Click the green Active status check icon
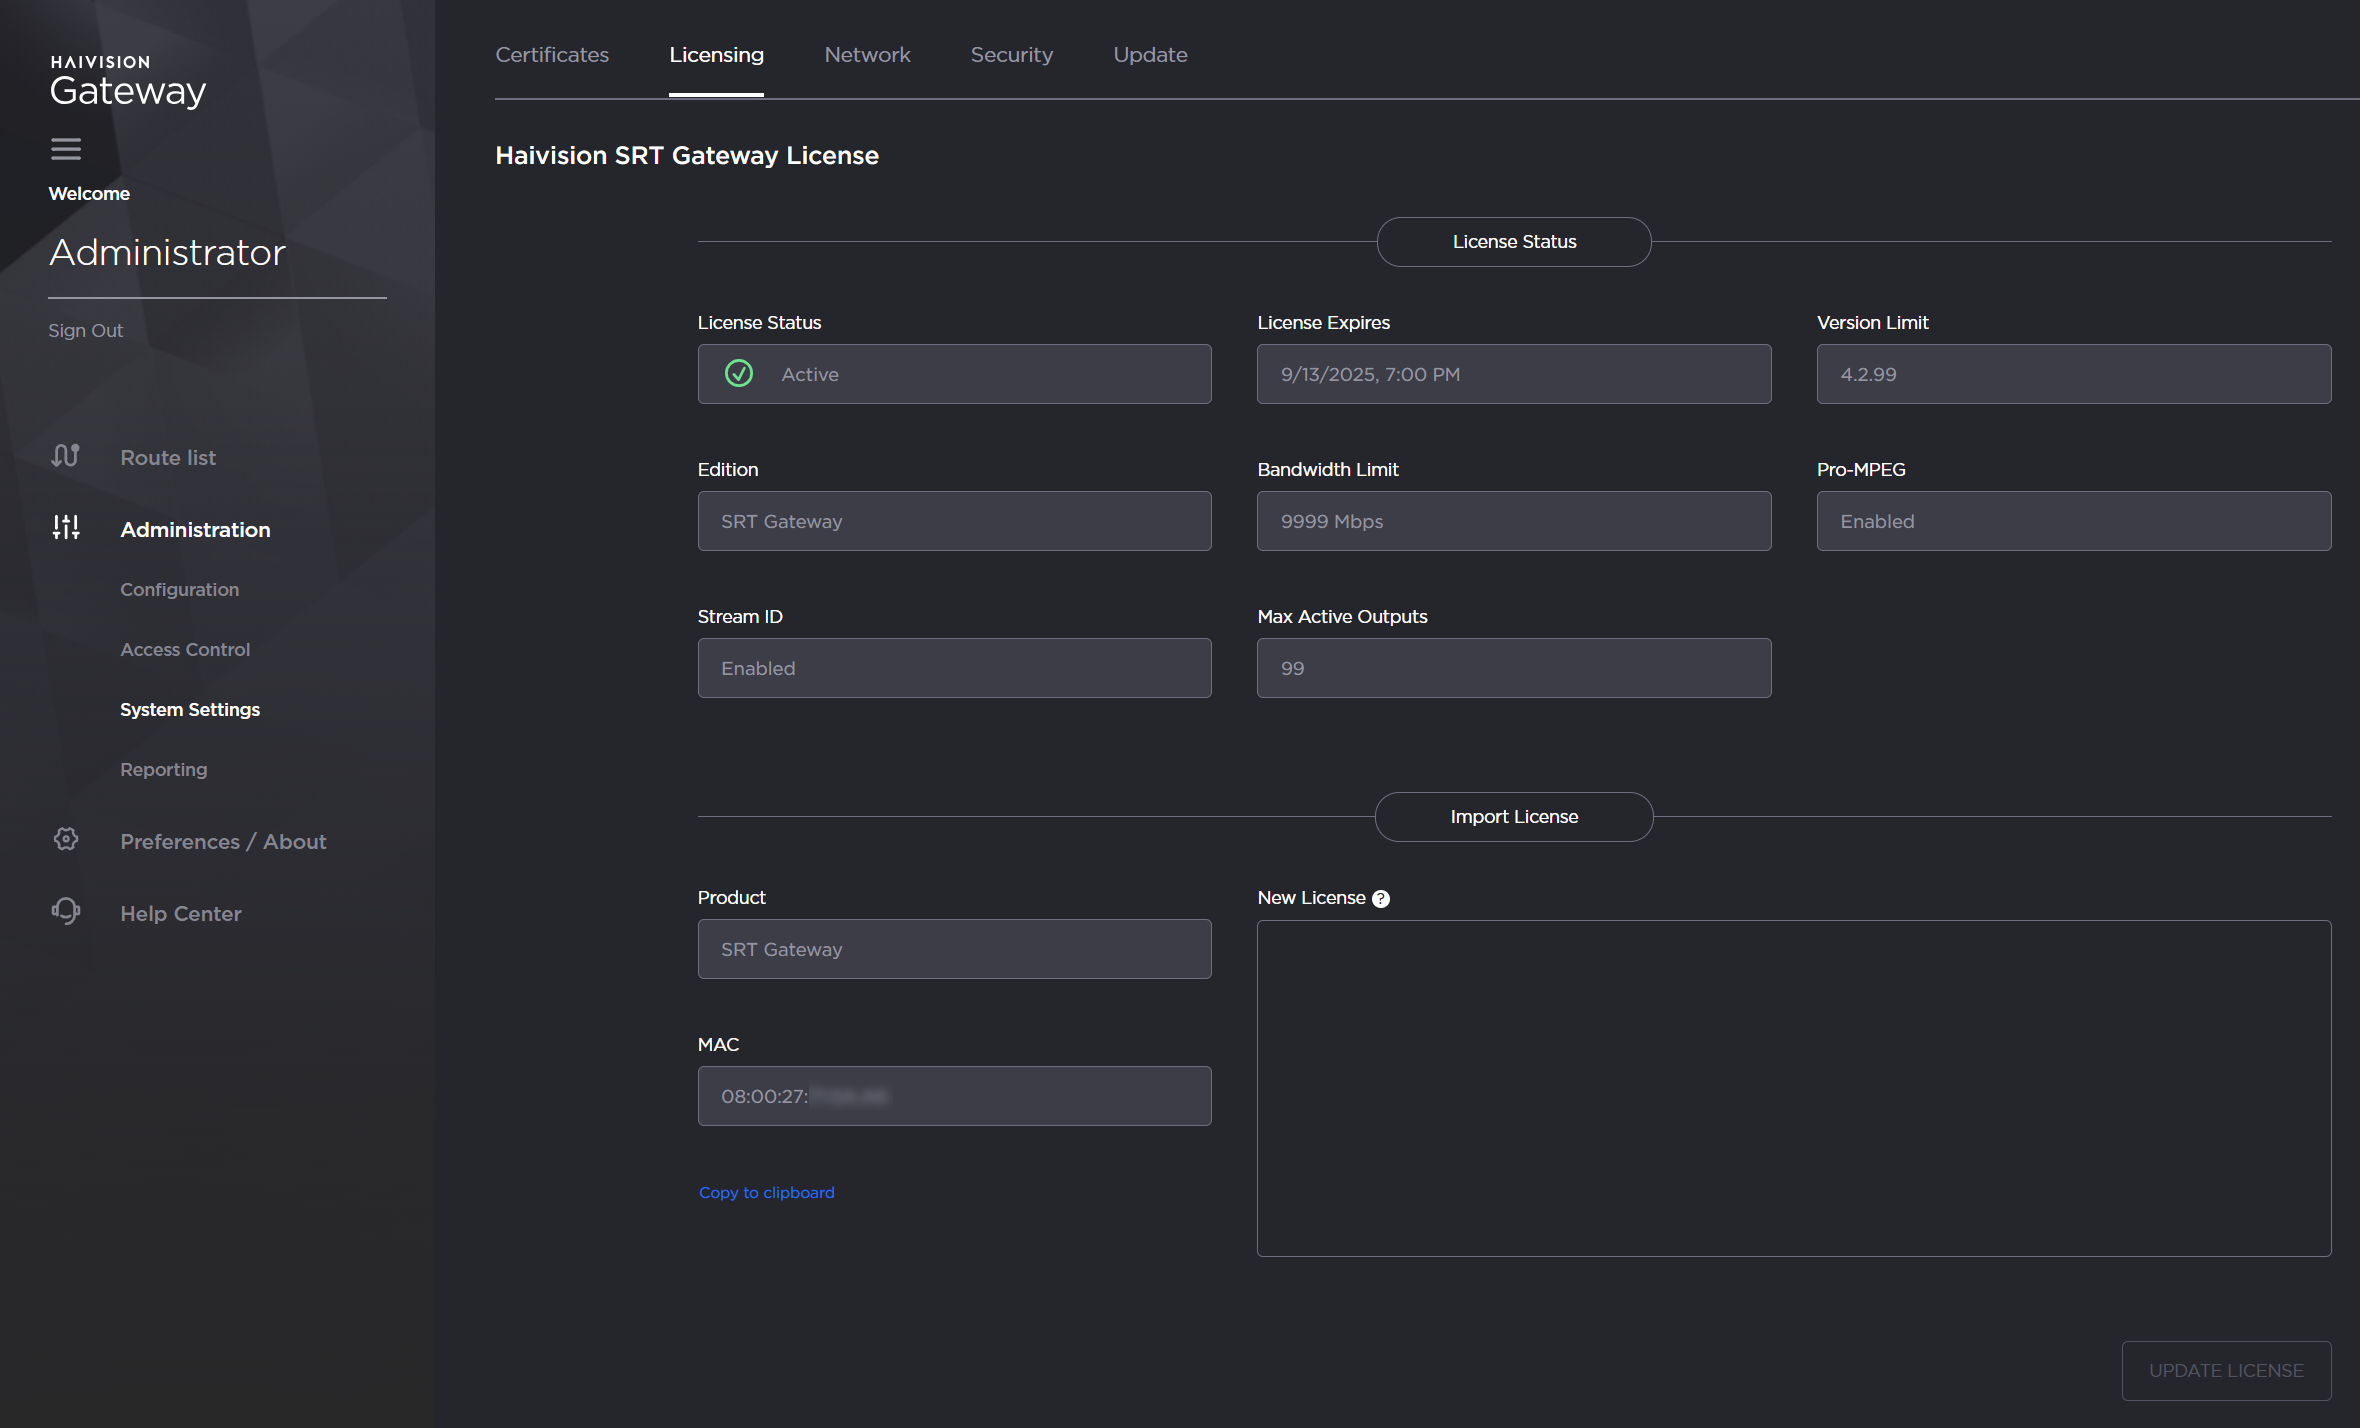This screenshot has width=2360, height=1428. [737, 373]
